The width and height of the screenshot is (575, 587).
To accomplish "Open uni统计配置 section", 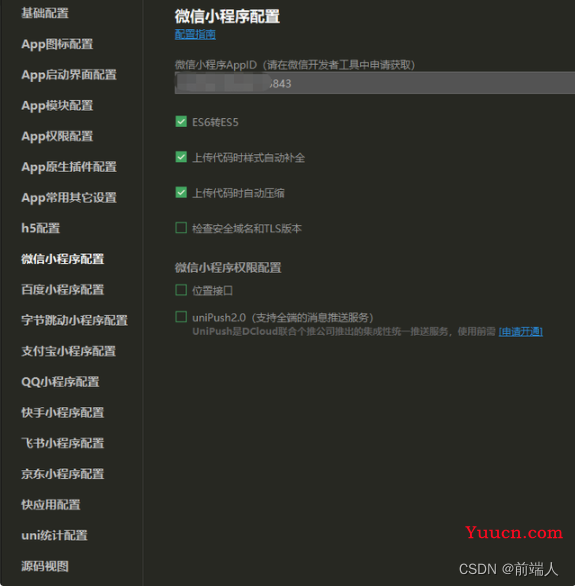I will 54,535.
